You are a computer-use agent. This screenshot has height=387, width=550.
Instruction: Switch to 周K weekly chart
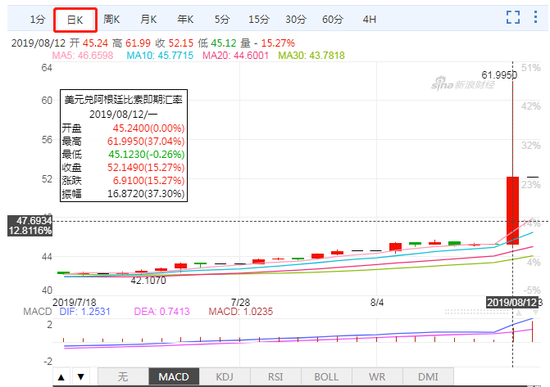(x=112, y=19)
